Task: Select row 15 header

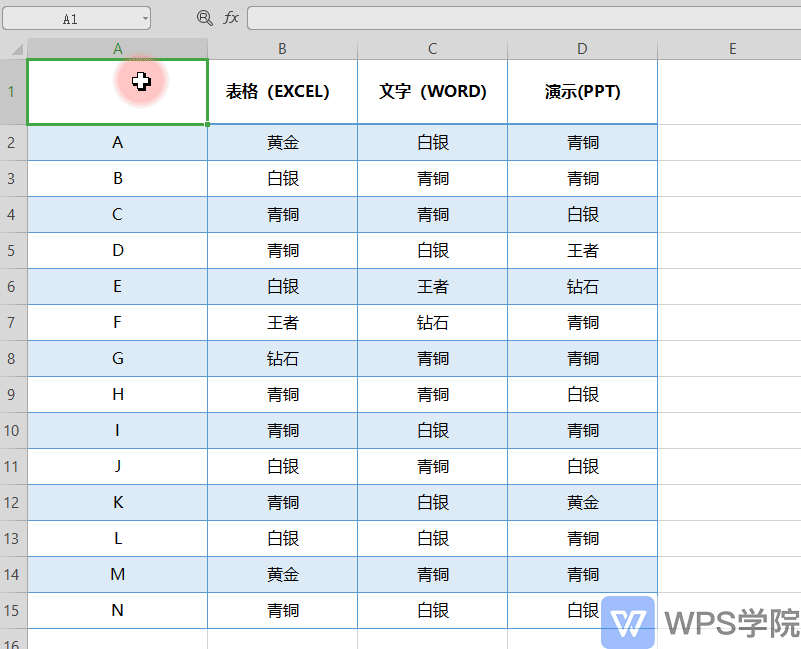Action: point(13,610)
